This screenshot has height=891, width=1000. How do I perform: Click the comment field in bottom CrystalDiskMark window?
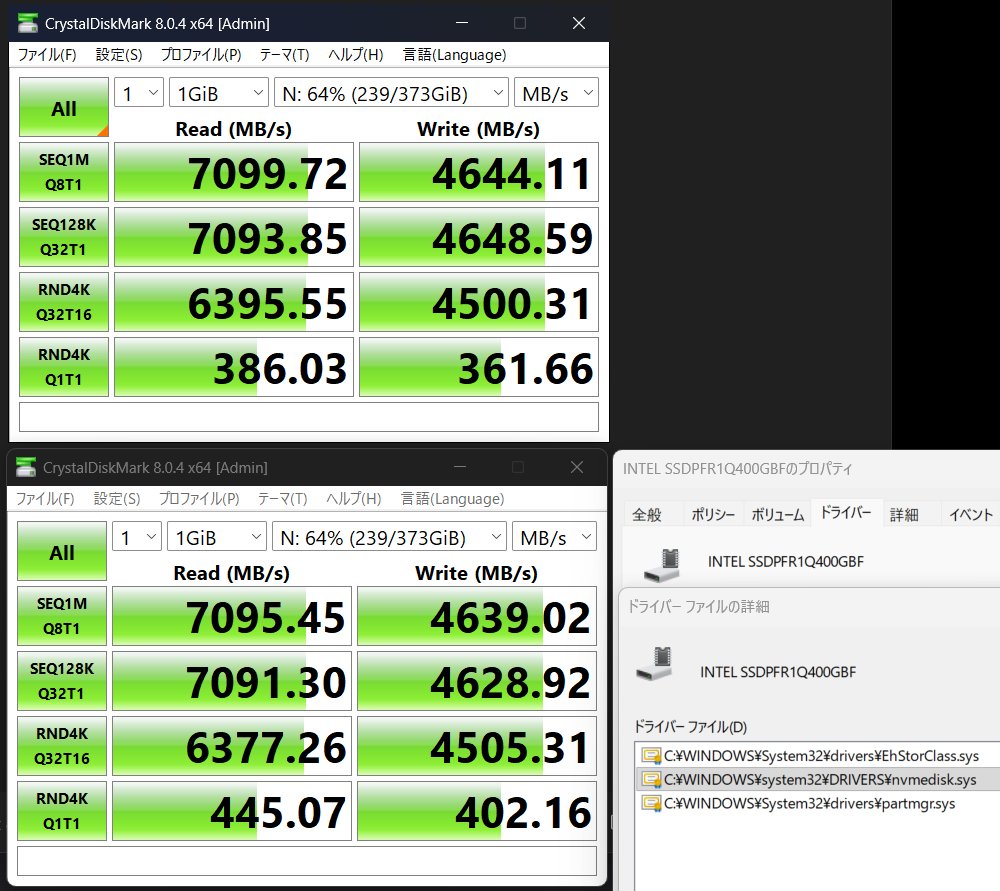[307, 860]
